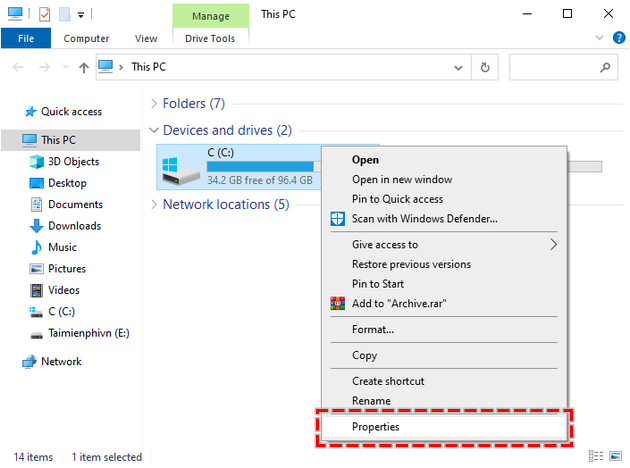Screen dimensions: 630x468
Task: Switch to the View ribbon tab
Action: pos(146,39)
